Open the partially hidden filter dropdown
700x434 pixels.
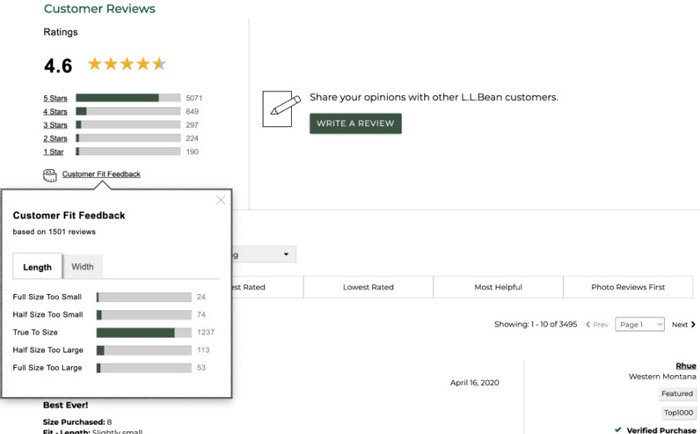tap(263, 255)
